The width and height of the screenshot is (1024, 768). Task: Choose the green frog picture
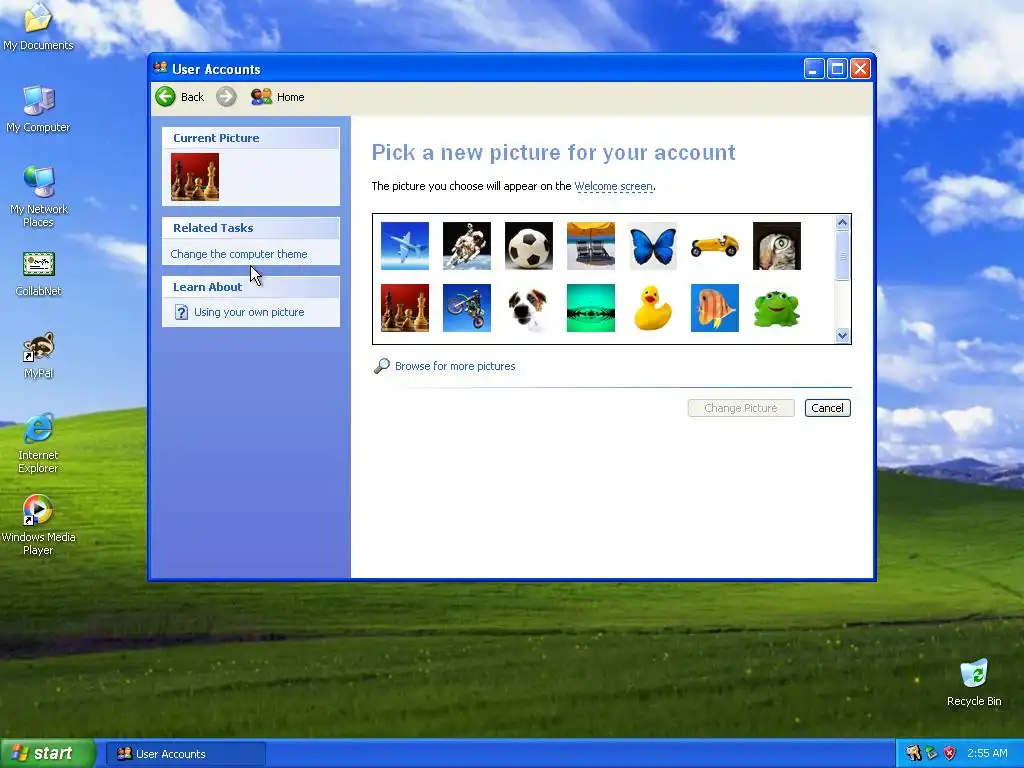coord(777,308)
